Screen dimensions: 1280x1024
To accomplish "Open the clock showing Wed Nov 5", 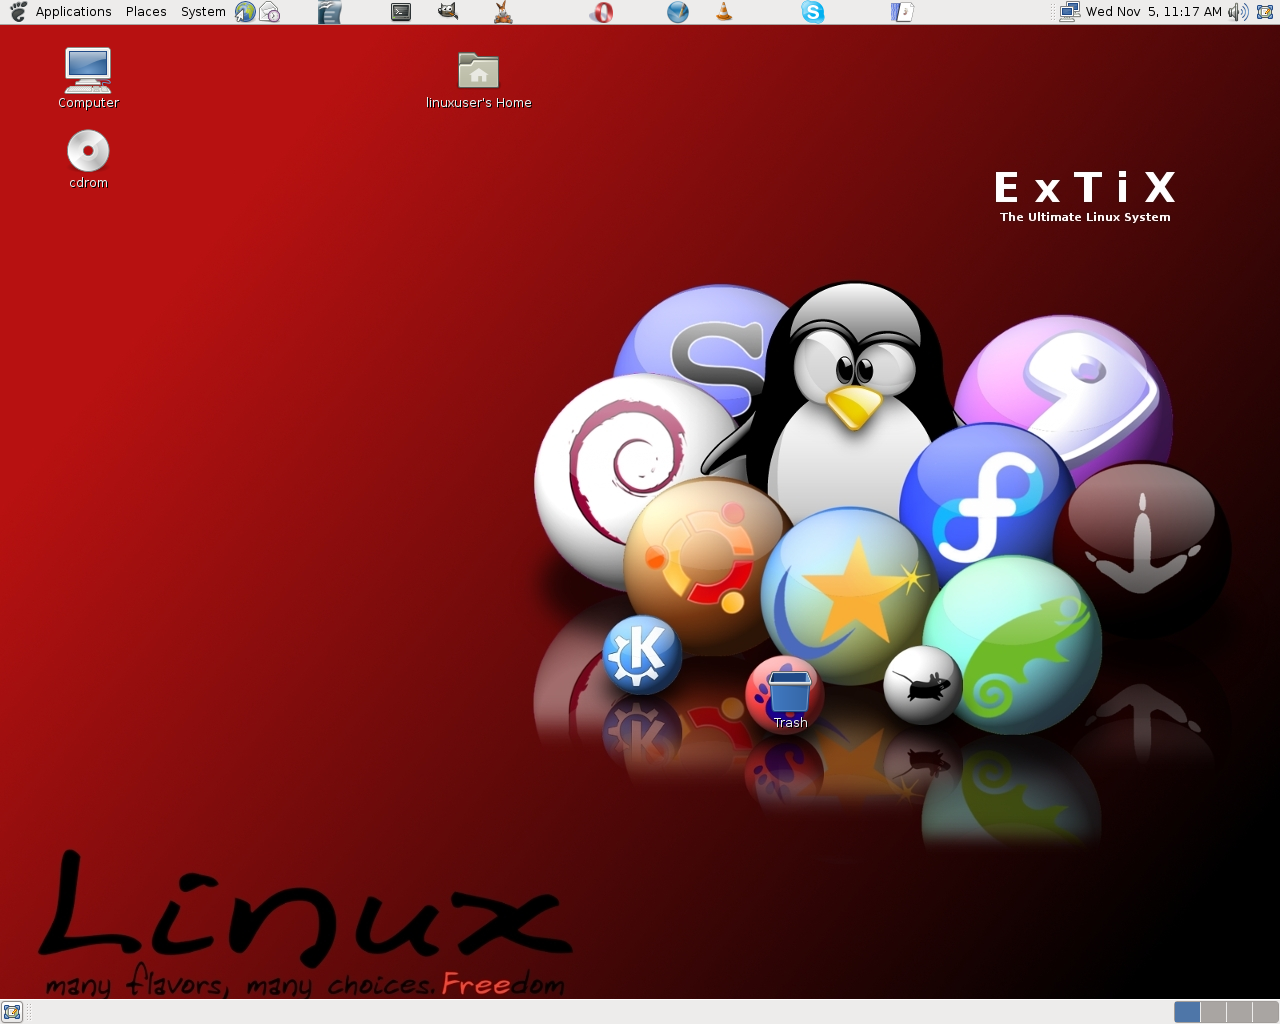I will coord(1154,12).
